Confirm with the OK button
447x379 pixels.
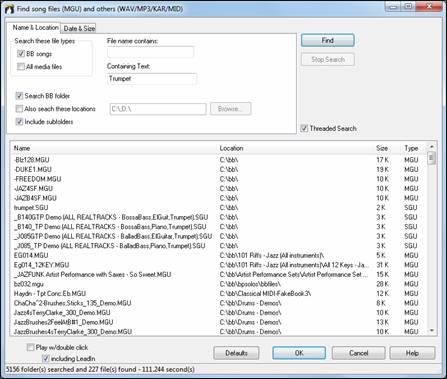299,353
